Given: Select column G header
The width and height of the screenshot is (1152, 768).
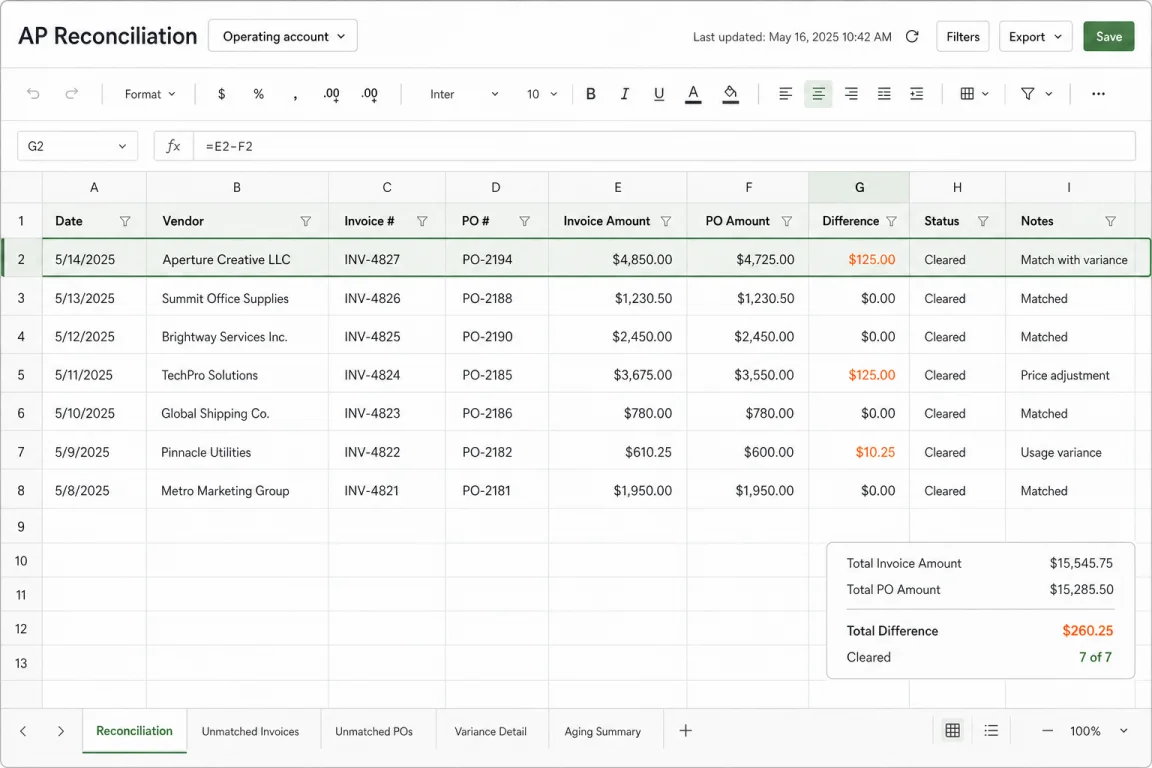Looking at the screenshot, I should click(859, 187).
